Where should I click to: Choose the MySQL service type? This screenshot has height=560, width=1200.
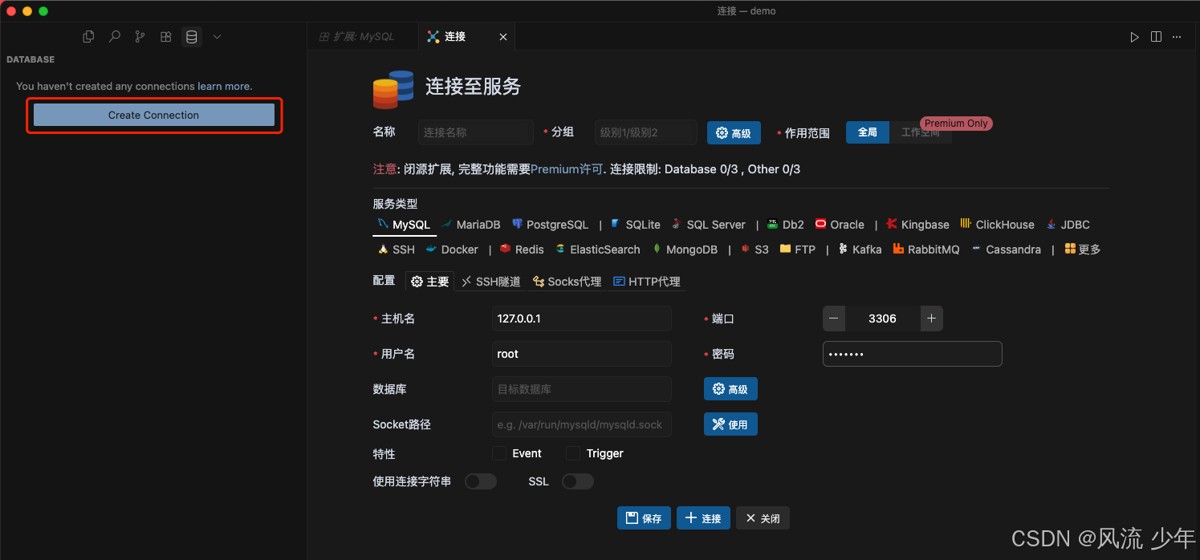click(x=403, y=225)
